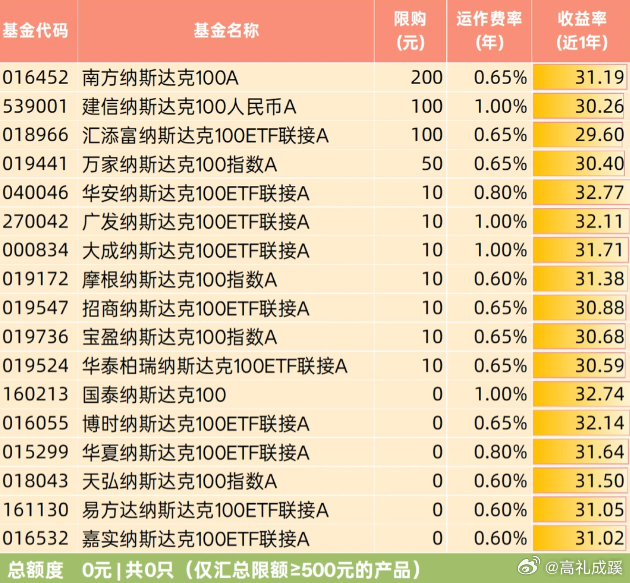Select fund code 019172
Image resolution: width=630 pixels, height=583 pixels.
click(35, 279)
